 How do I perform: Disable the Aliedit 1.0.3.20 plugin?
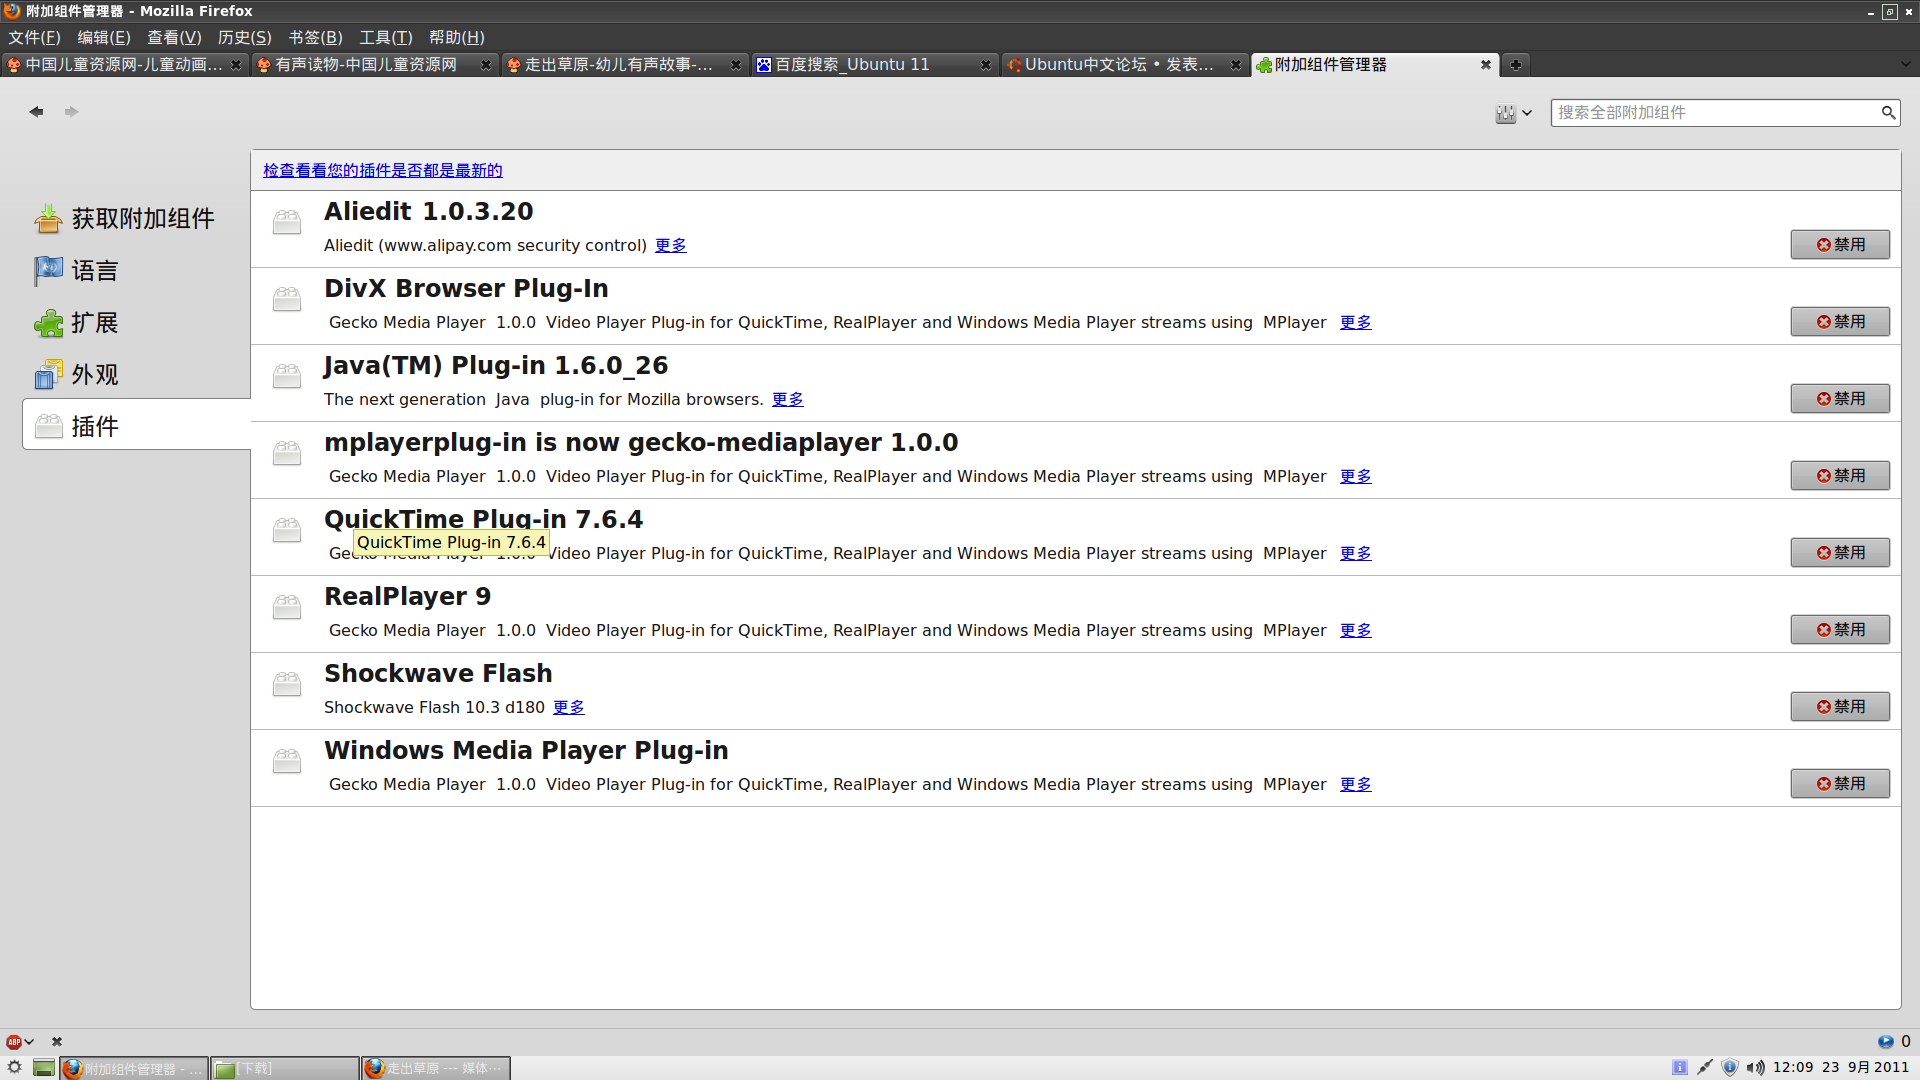1840,244
